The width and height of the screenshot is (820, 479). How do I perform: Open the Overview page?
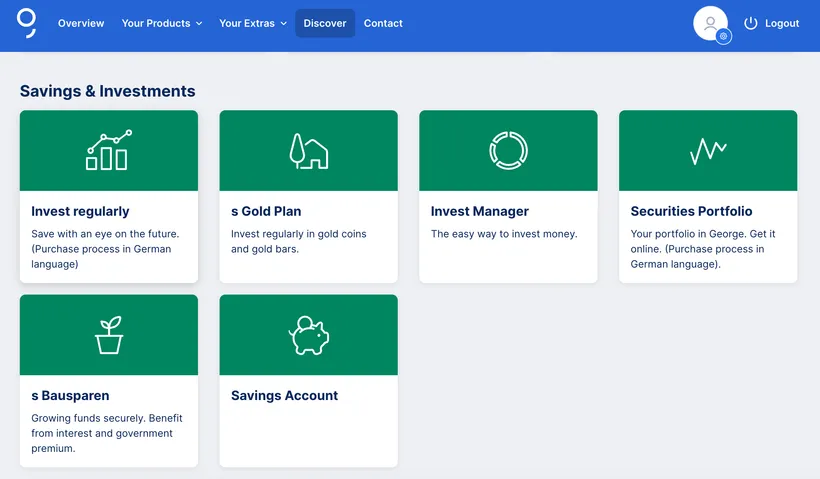[81, 23]
